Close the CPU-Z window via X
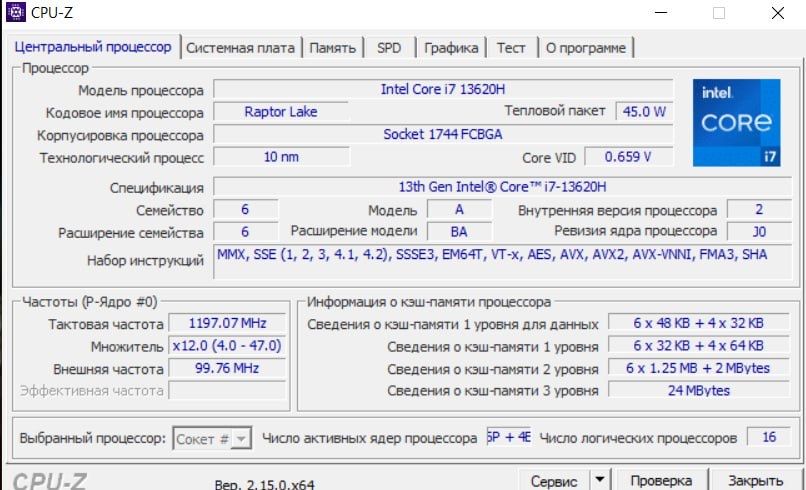Screen dimensions: 806x490 [778, 12]
